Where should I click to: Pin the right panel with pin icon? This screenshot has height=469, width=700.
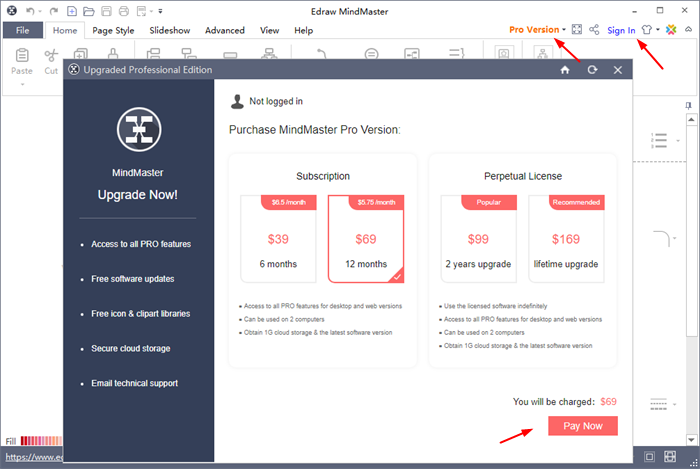(688, 106)
